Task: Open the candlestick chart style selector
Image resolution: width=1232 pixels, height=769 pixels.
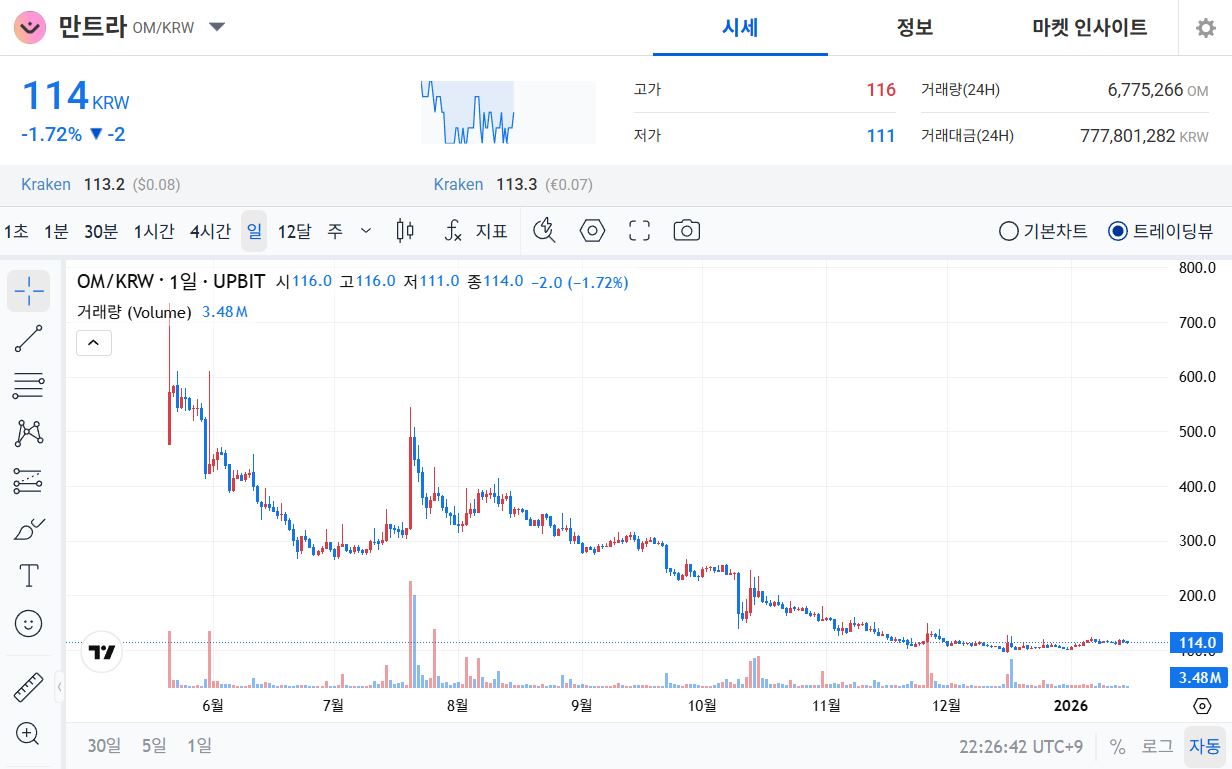Action: pos(405,230)
